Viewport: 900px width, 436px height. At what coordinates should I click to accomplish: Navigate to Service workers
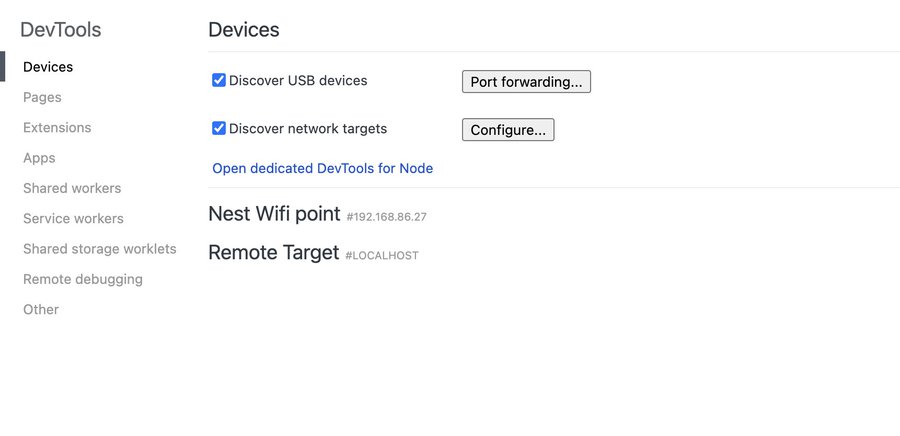[73, 218]
